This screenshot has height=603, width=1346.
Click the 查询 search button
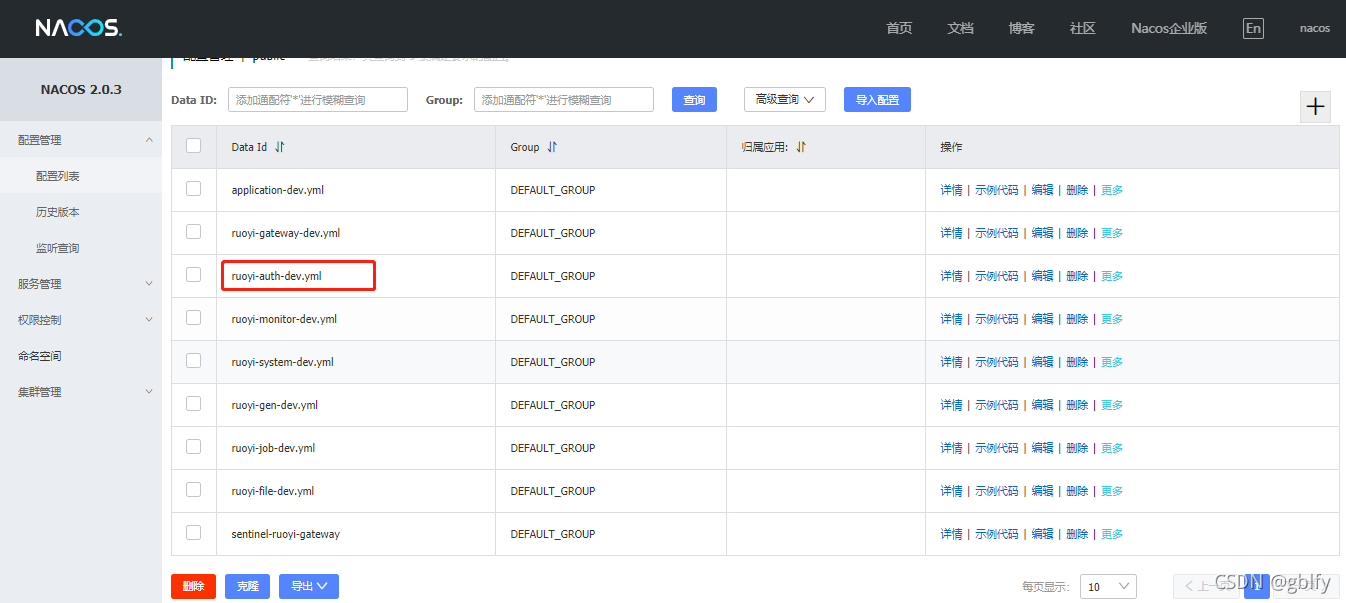click(694, 99)
